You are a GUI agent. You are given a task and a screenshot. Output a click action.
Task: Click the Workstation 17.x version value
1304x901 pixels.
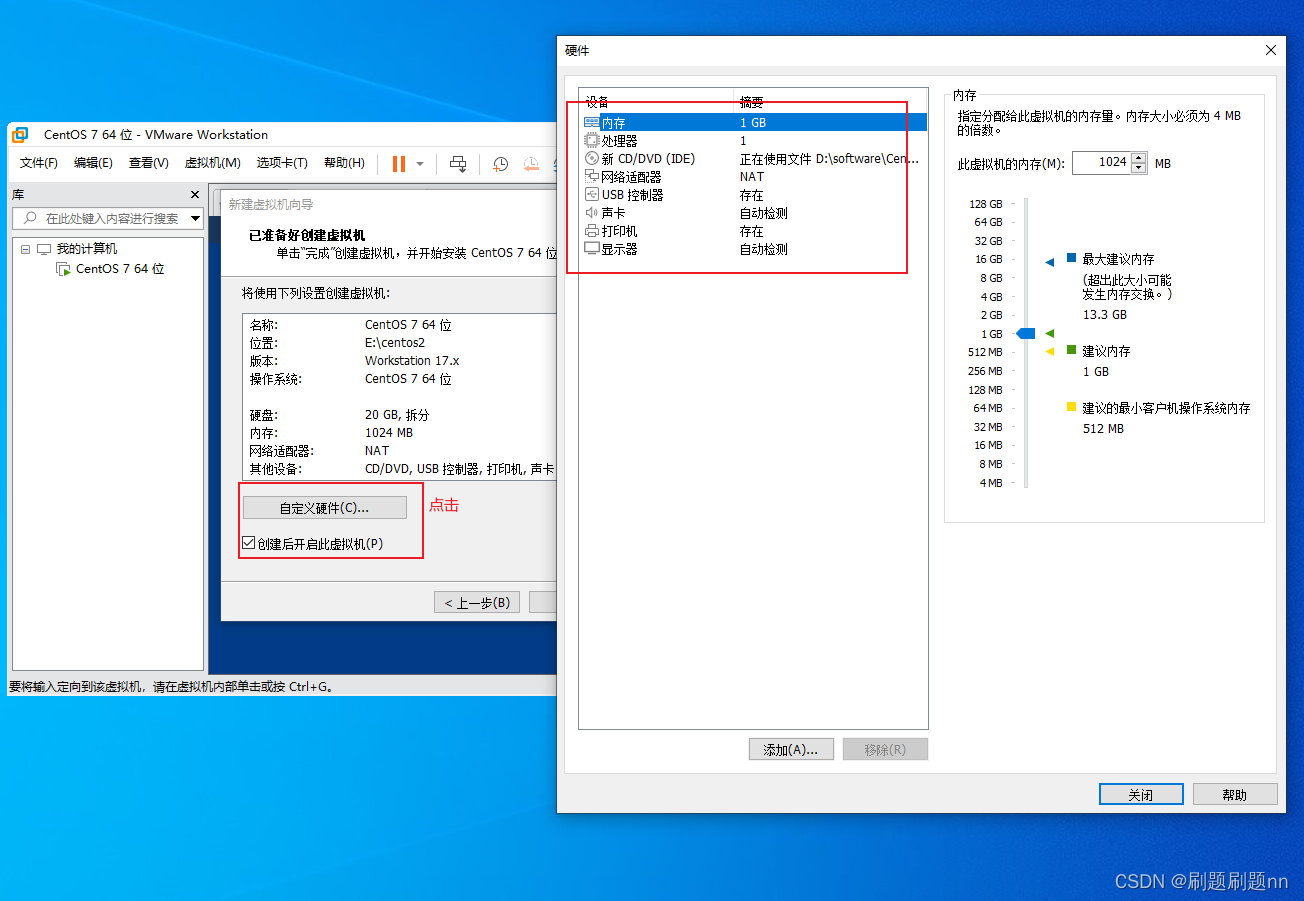click(x=412, y=361)
